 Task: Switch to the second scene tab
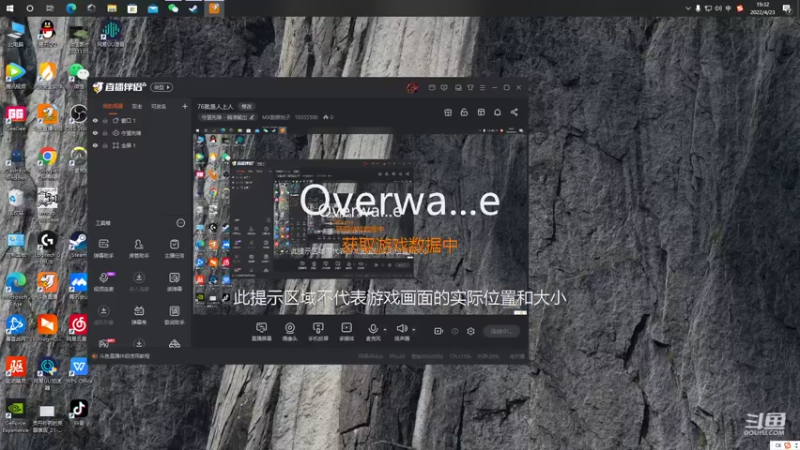(137, 107)
